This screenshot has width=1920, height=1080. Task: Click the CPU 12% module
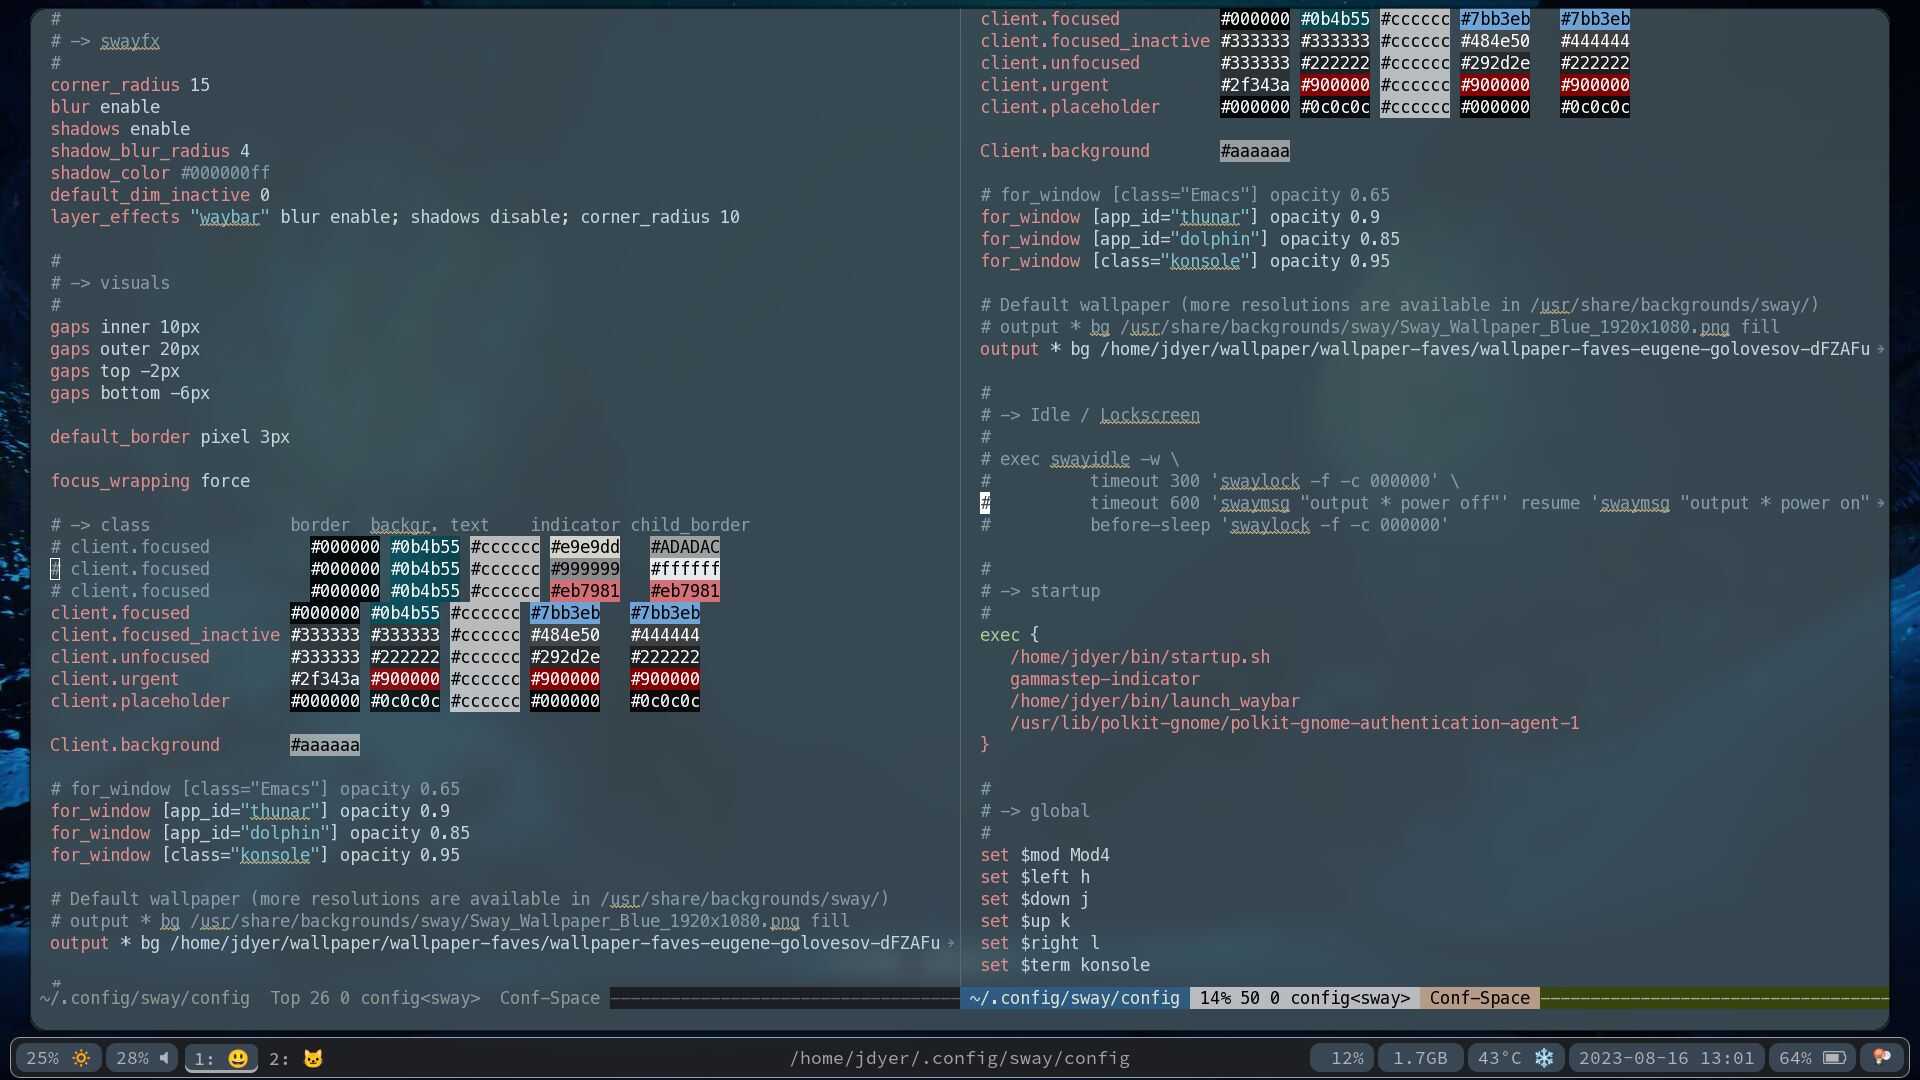click(x=1346, y=1058)
